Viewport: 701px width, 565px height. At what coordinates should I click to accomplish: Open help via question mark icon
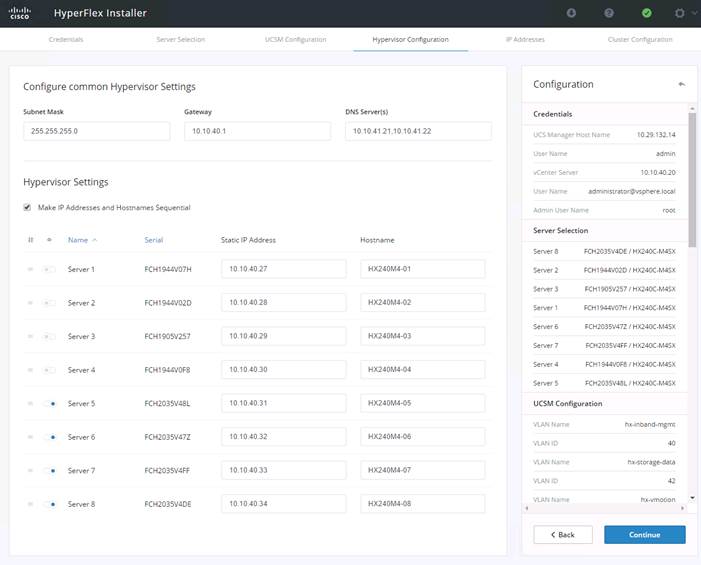point(609,13)
